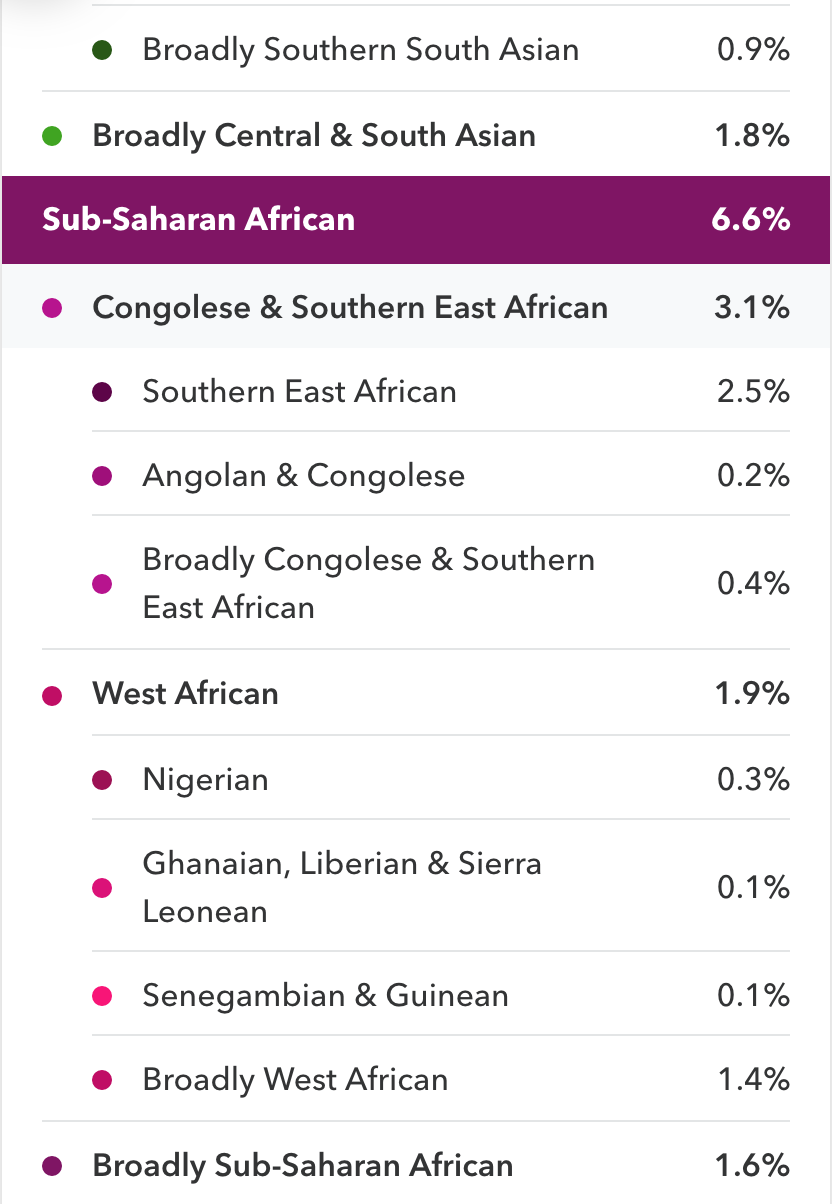Image resolution: width=832 pixels, height=1204 pixels.
Task: Expand Congolese & Southern East African category
Action: (x=416, y=307)
